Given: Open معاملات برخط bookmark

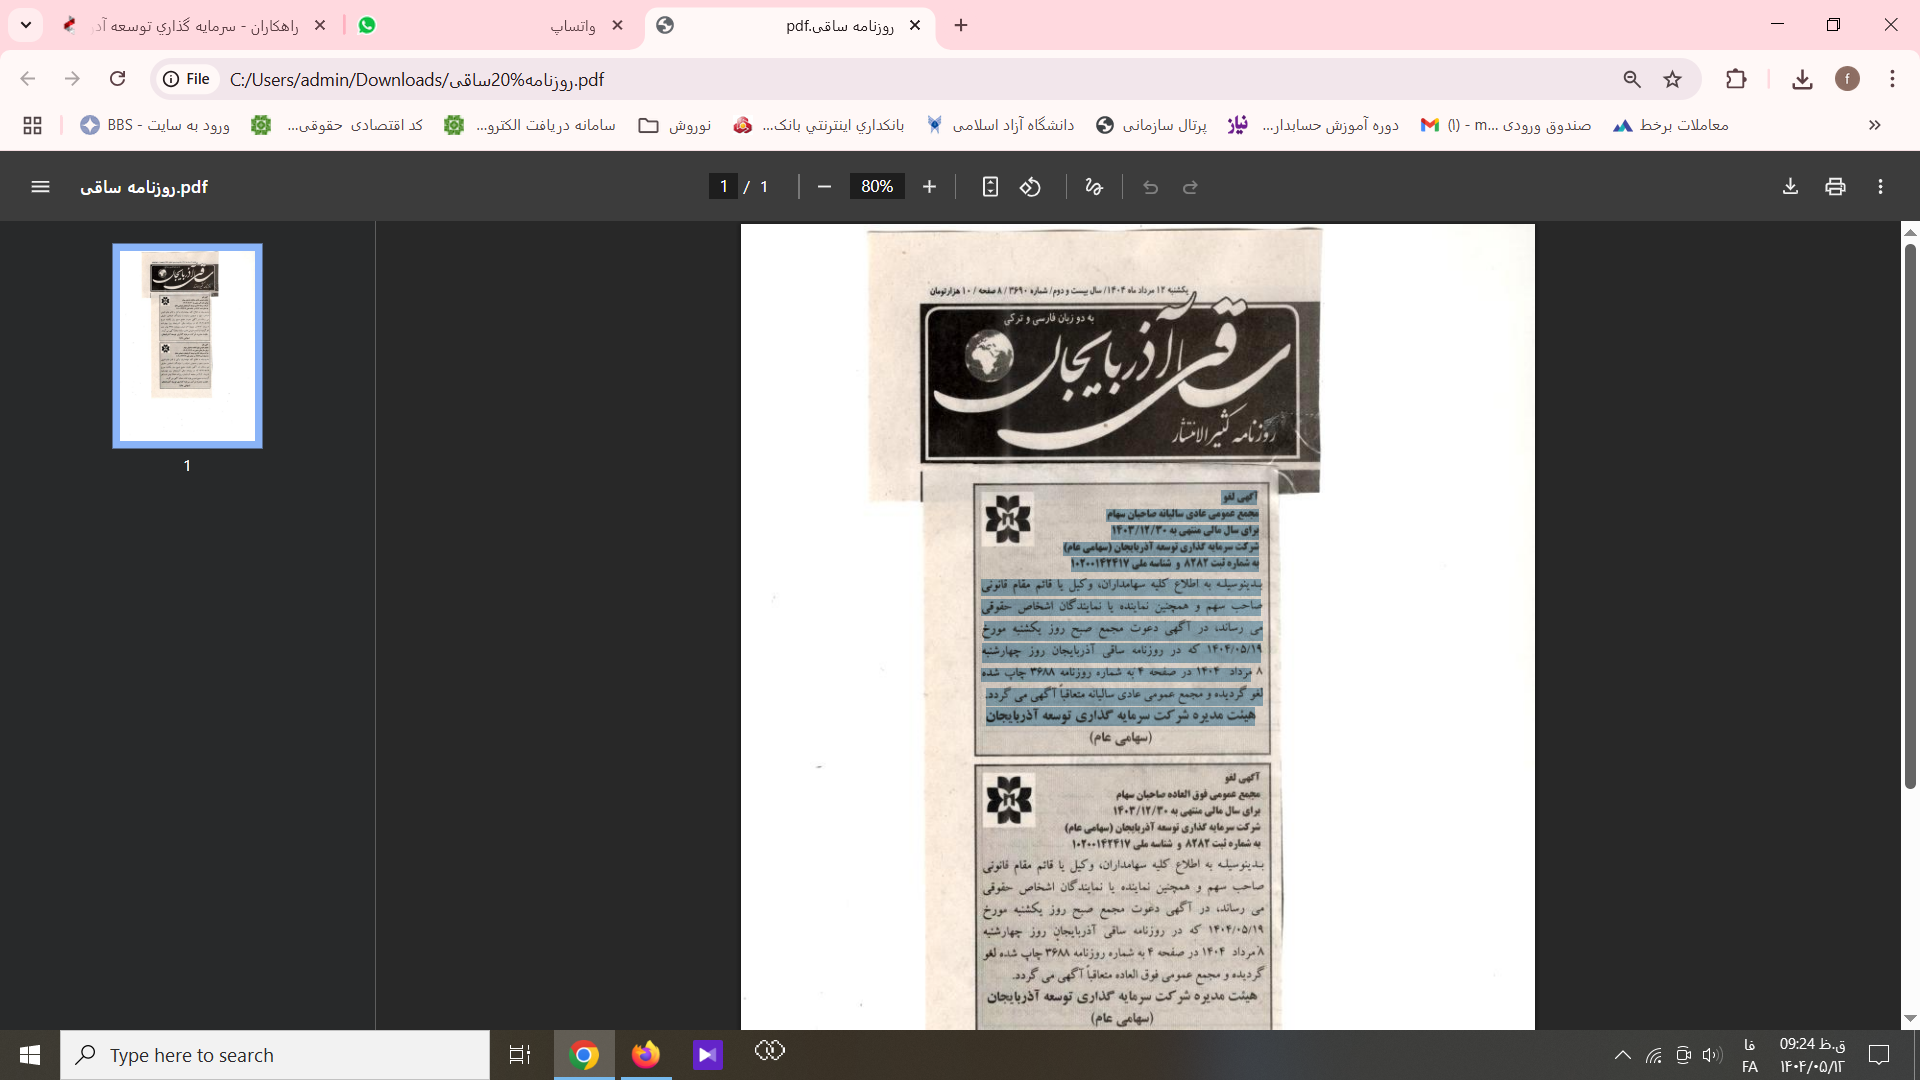Looking at the screenshot, I should pyautogui.click(x=1671, y=125).
